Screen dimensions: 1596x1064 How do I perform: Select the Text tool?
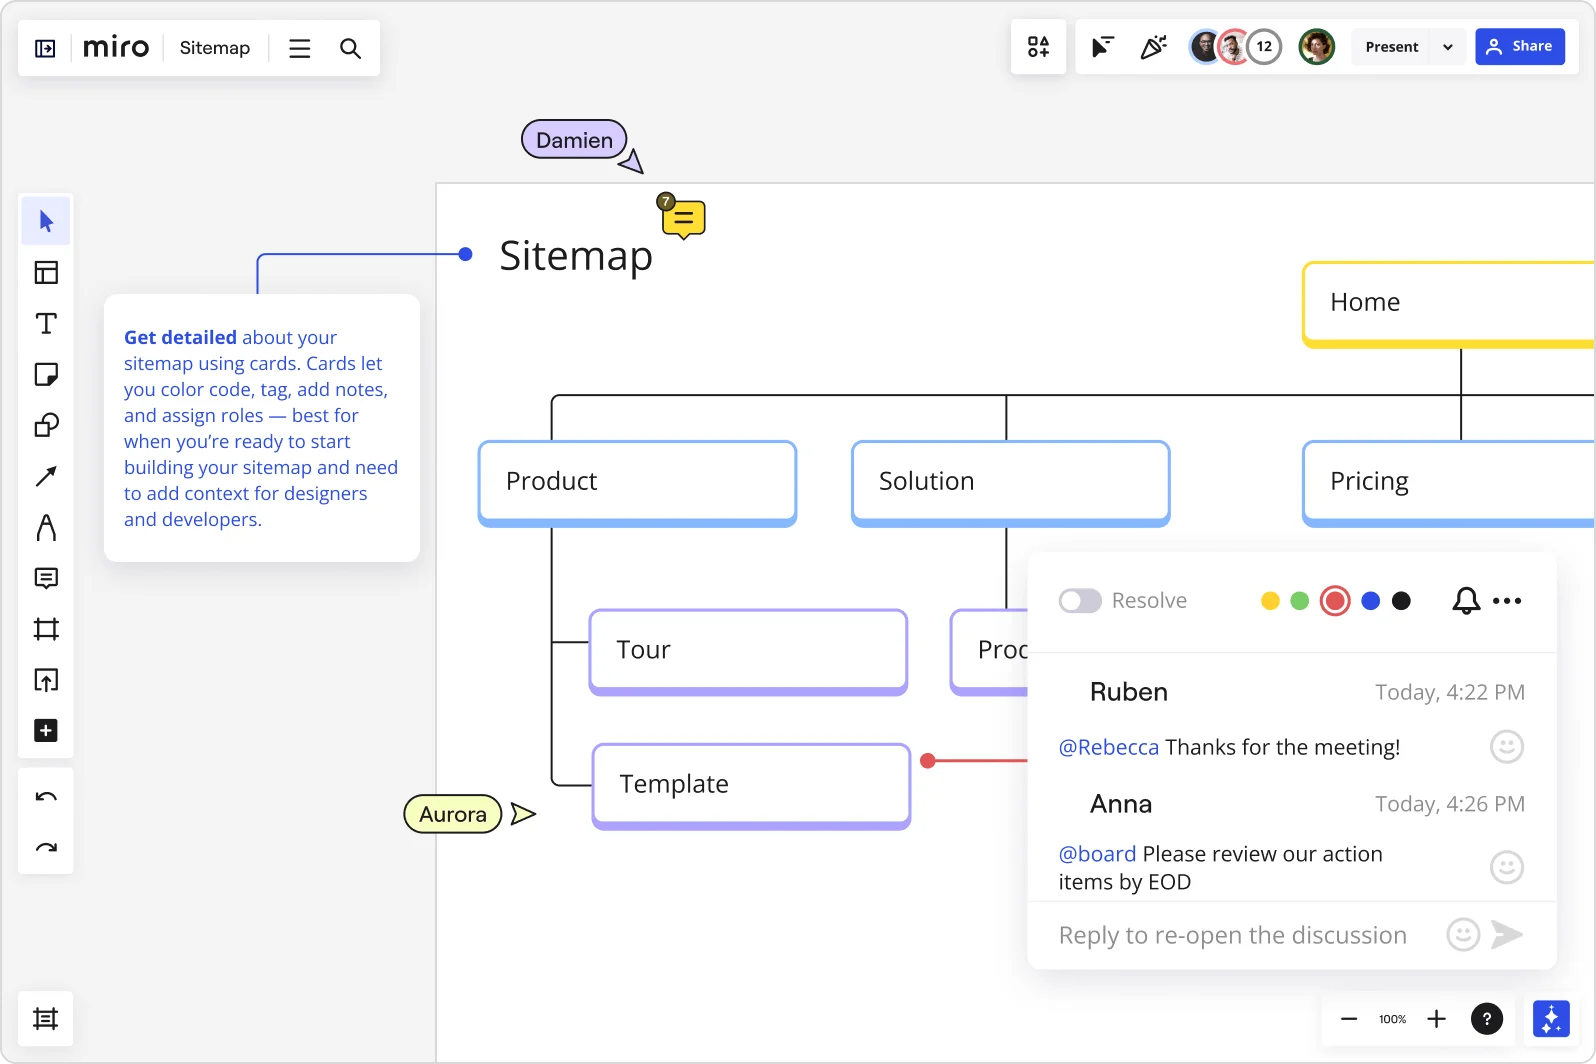[x=46, y=323]
